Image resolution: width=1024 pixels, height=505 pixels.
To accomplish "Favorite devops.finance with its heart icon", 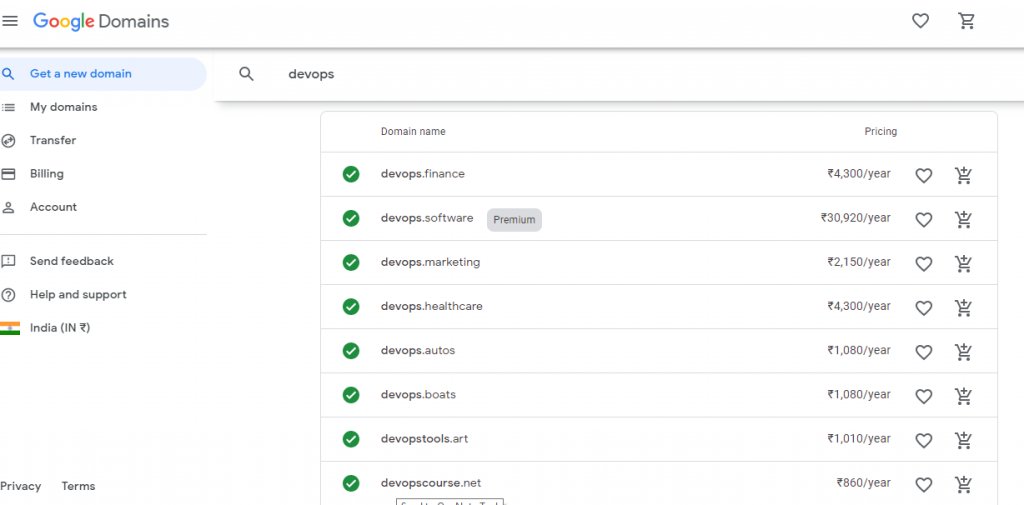I will pos(923,175).
